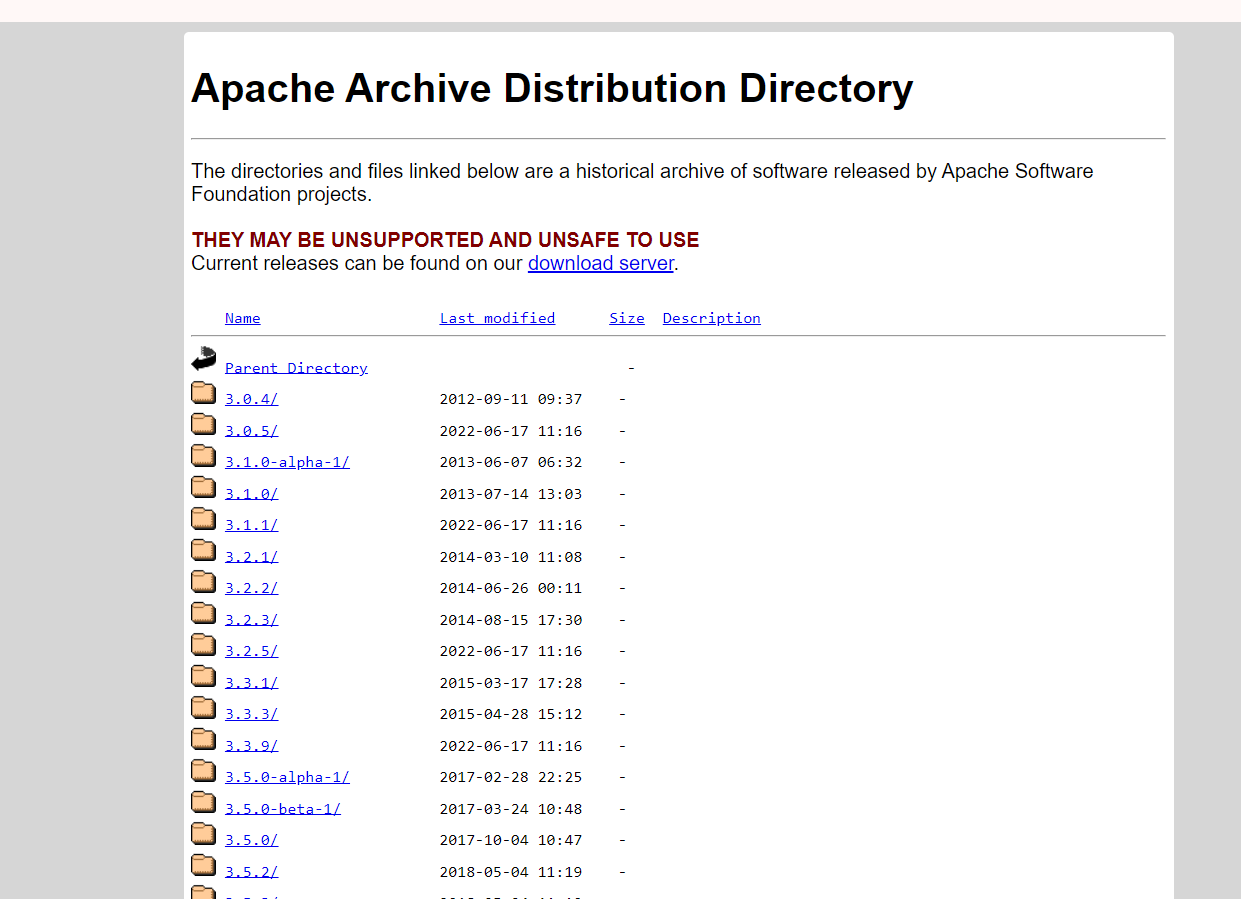Click the date 2012-09-11 09:37
The image size is (1241, 899).
(511, 399)
